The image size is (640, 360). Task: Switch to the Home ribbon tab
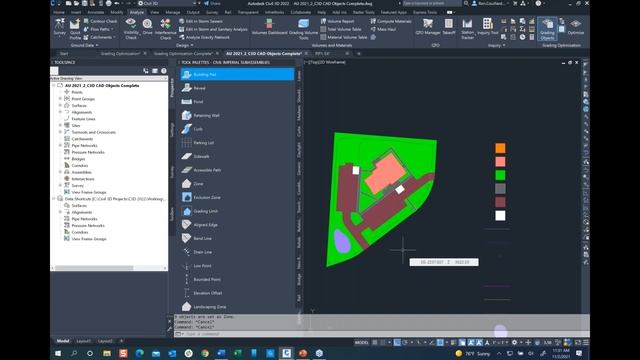coord(59,12)
